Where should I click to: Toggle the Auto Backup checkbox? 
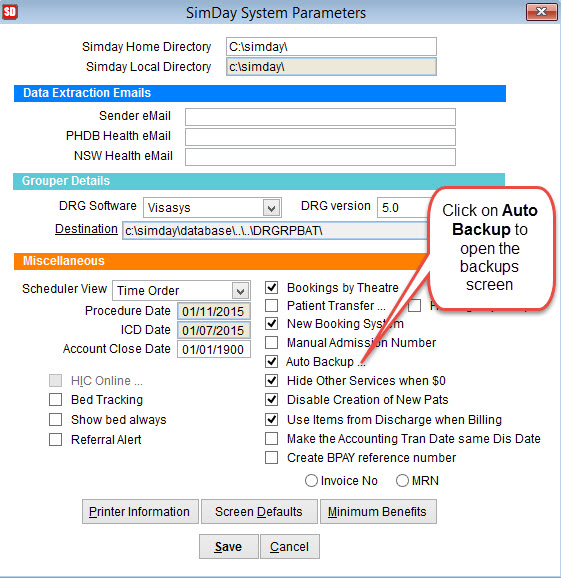[x=272, y=362]
